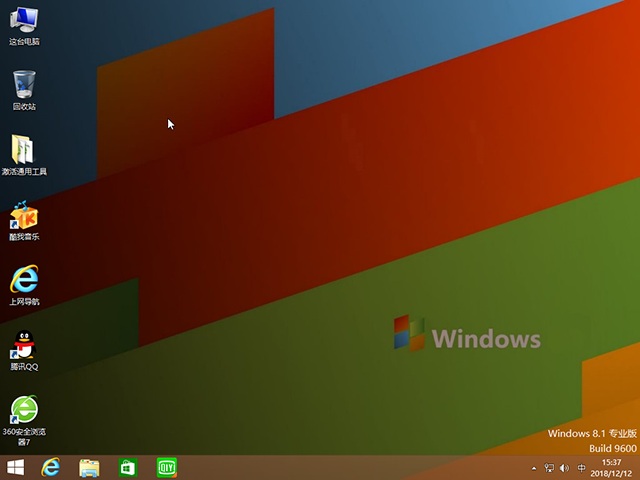Screen dimensions: 640x480
Task: Open the network status tray icon
Action: point(550,468)
